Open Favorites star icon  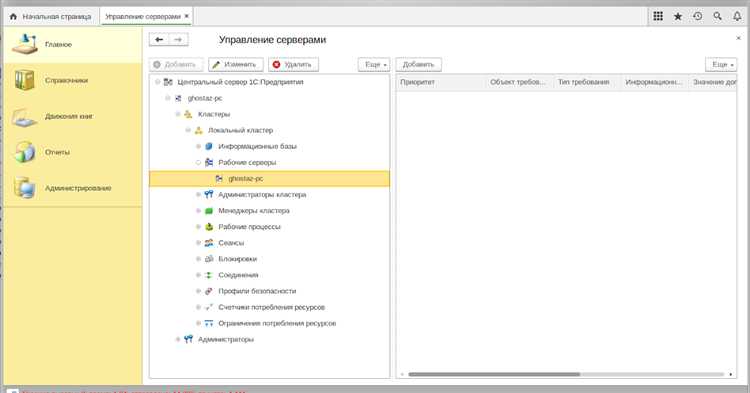(678, 16)
